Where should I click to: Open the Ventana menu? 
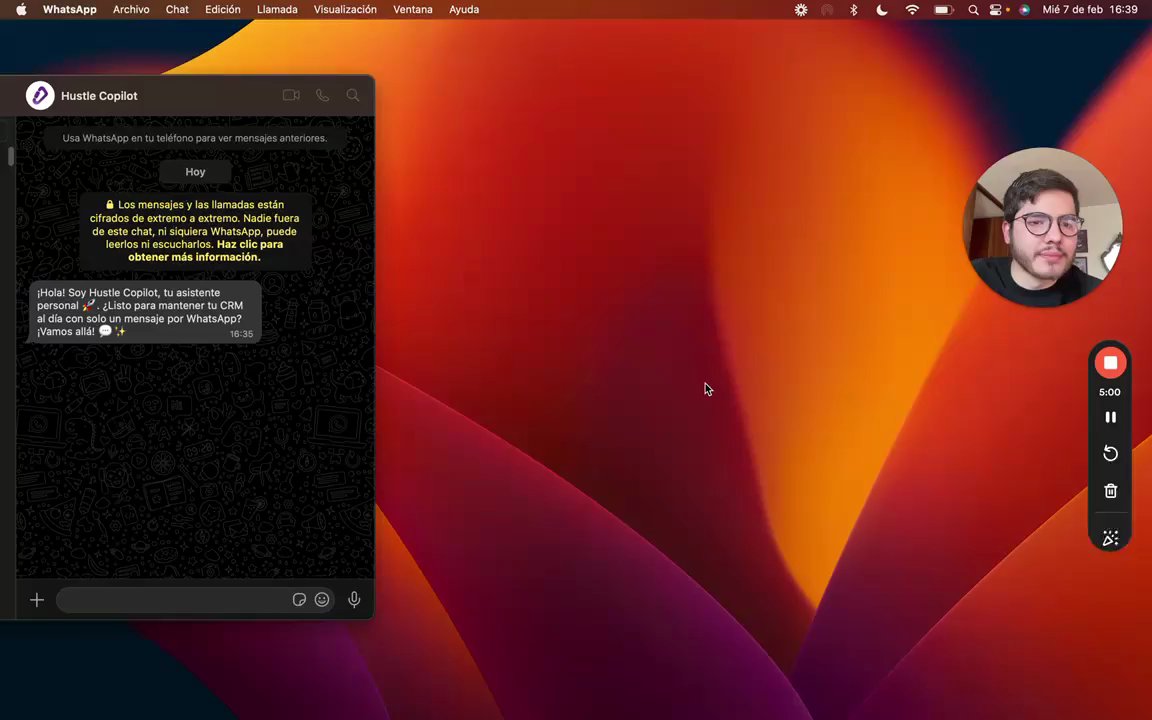[x=413, y=10]
